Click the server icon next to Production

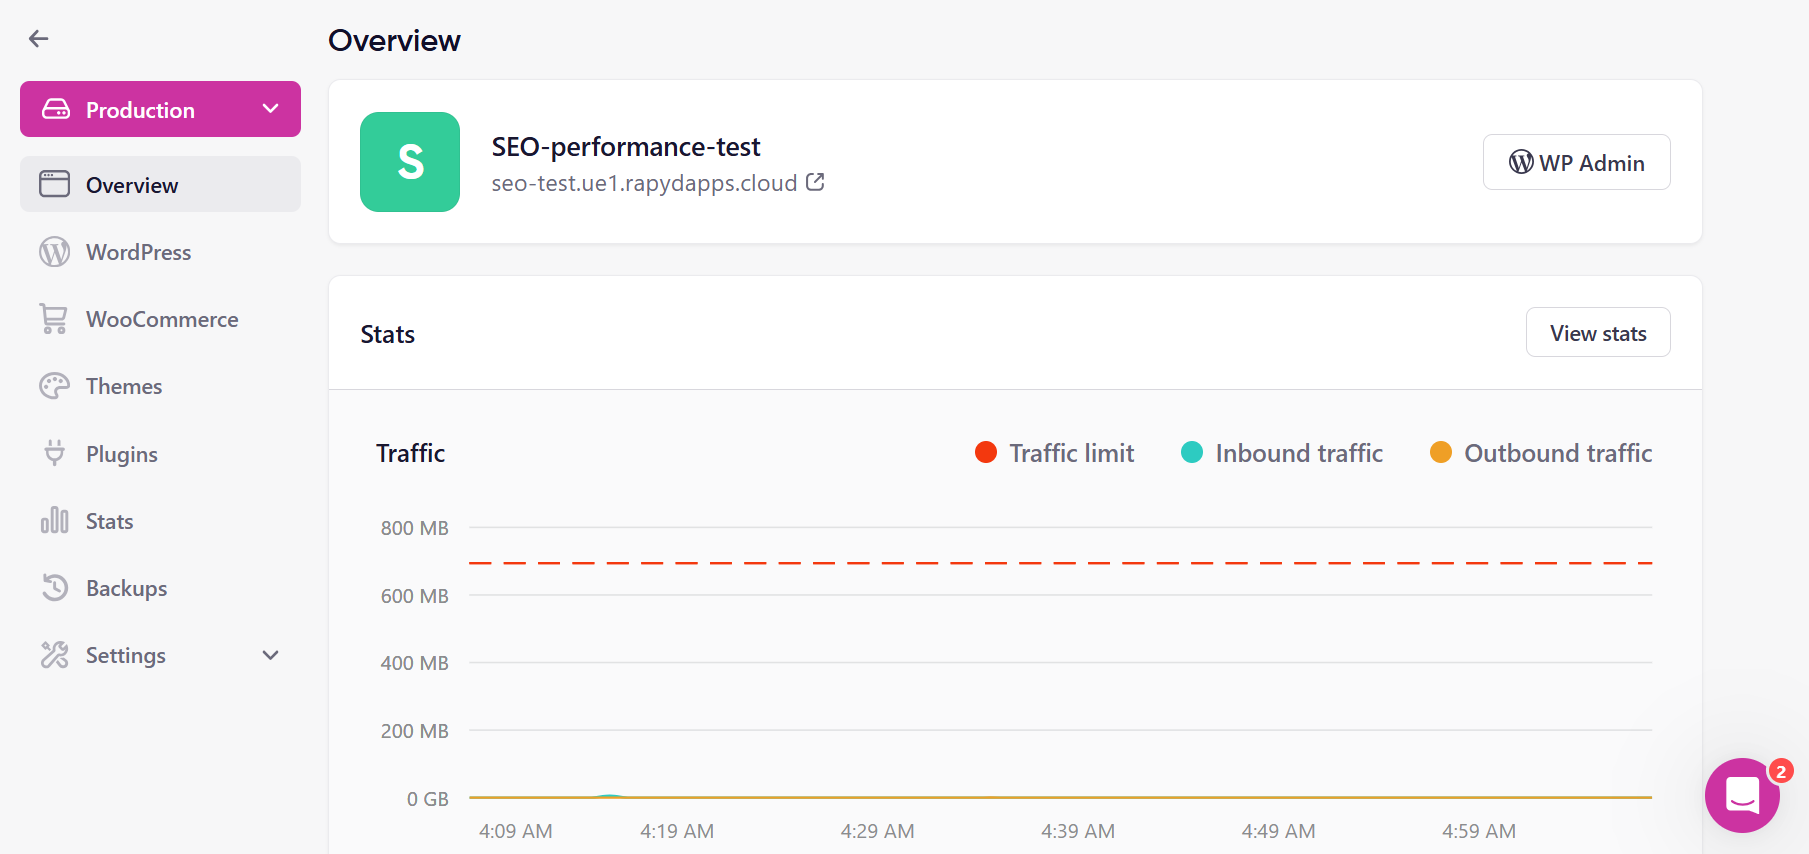click(x=57, y=109)
